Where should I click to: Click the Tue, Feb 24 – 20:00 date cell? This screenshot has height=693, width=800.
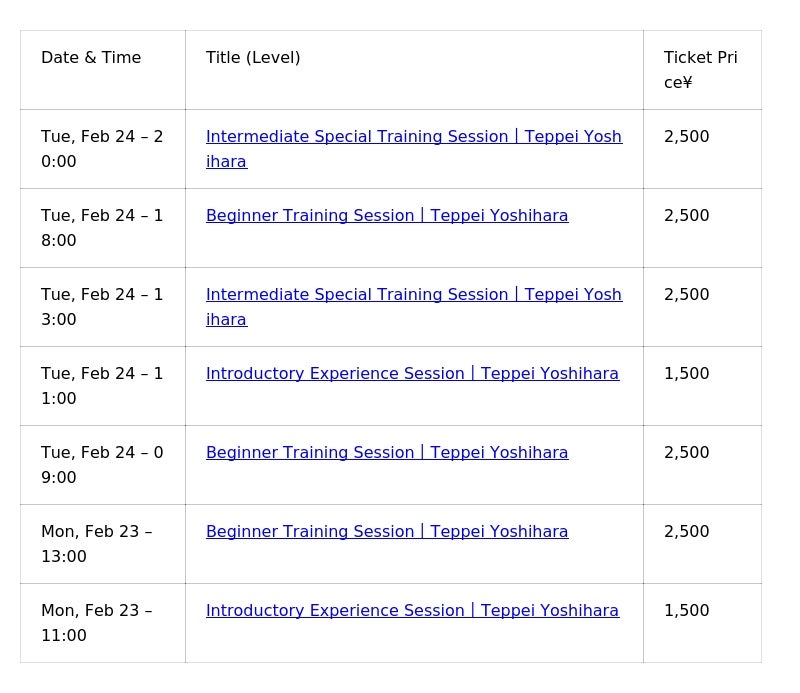[x=102, y=149]
